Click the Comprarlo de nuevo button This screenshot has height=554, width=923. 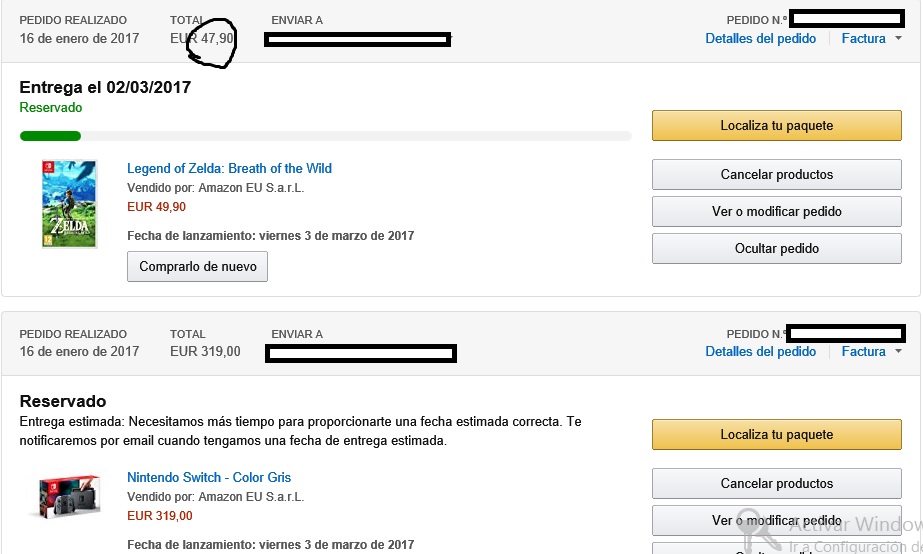(197, 267)
